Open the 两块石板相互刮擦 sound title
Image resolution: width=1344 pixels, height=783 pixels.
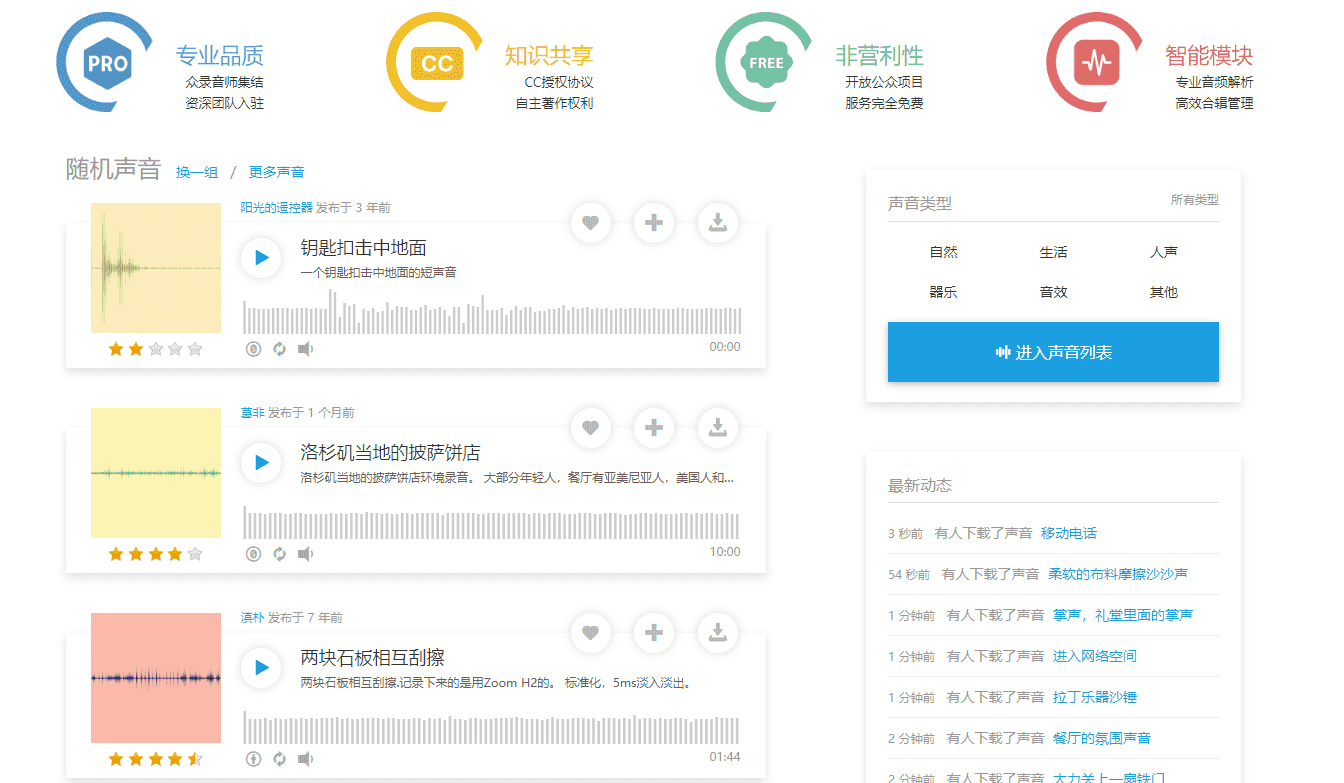373,658
